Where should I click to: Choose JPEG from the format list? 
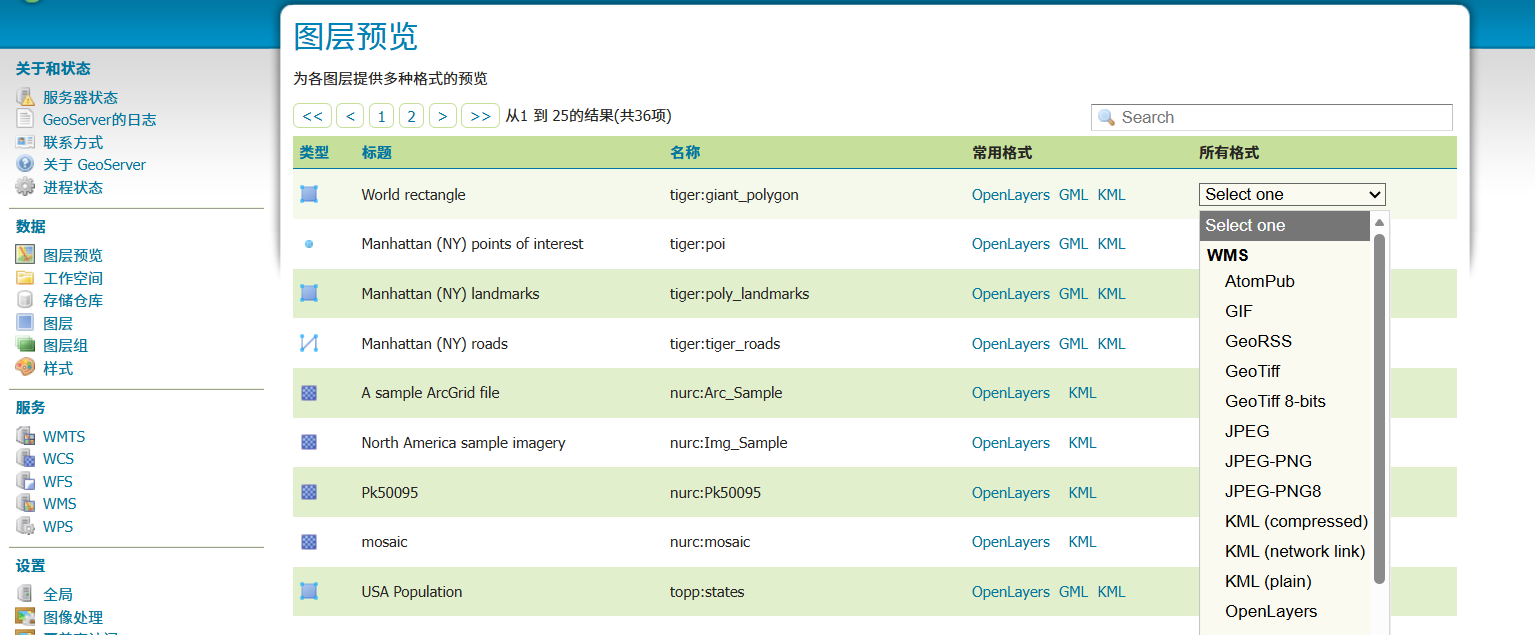[1247, 431]
